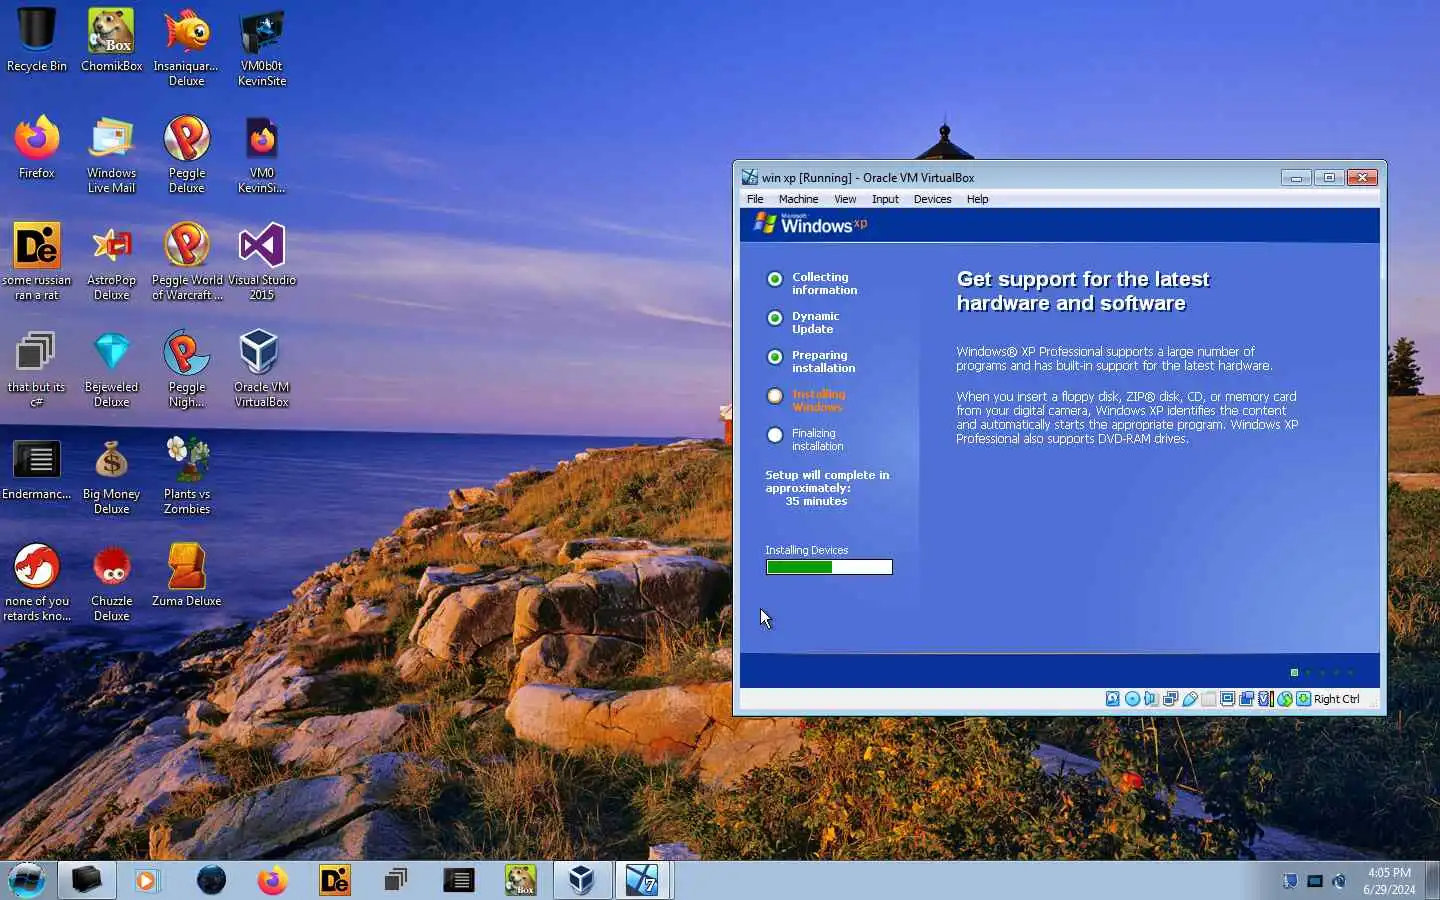The image size is (1440, 900).
Task: Select the Recycle Bin desktop icon
Action: coord(37,40)
